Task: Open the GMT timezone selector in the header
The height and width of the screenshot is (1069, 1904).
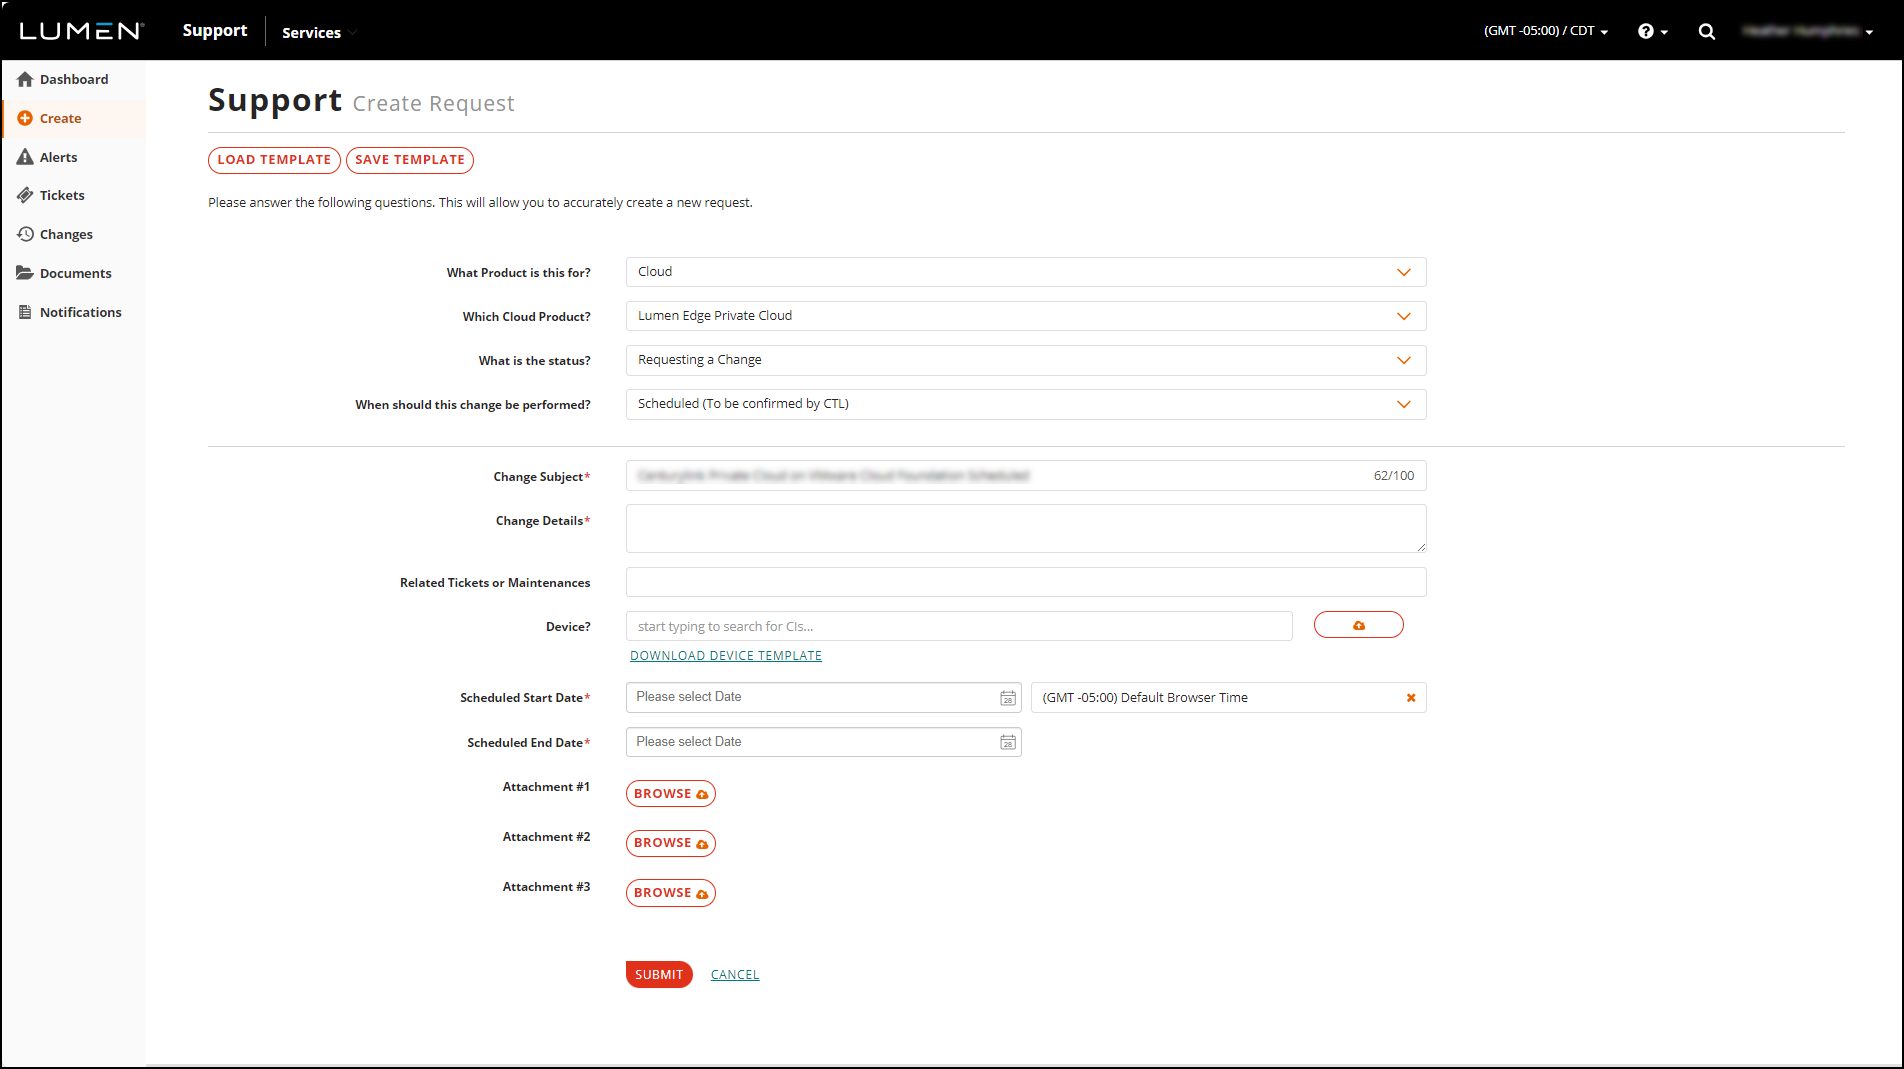Action: [x=1546, y=31]
